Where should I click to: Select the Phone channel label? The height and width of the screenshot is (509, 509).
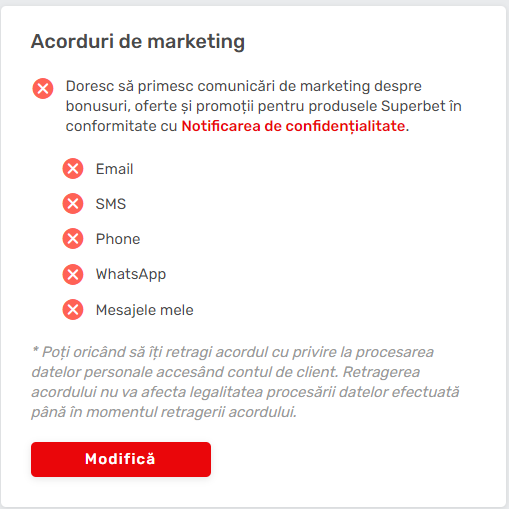[x=118, y=239]
